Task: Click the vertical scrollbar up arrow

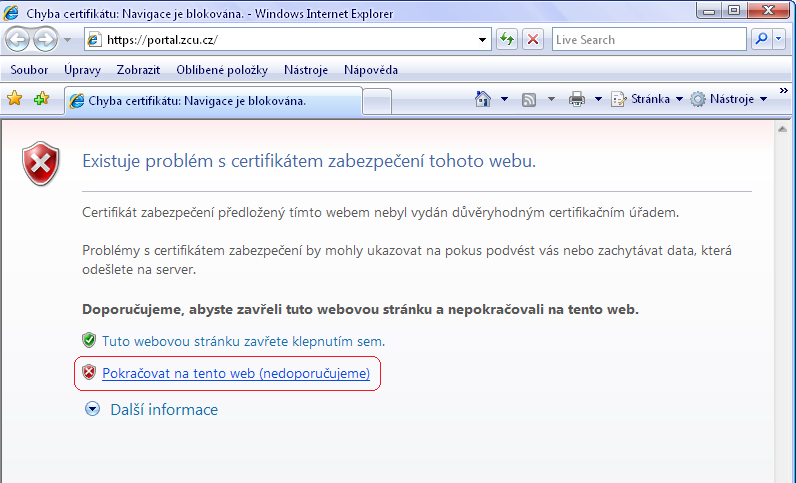Action: click(782, 130)
